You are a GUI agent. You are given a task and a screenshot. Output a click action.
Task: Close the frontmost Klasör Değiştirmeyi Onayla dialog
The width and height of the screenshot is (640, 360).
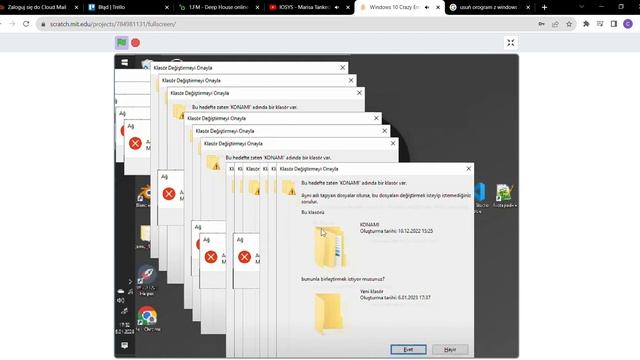coord(468,169)
